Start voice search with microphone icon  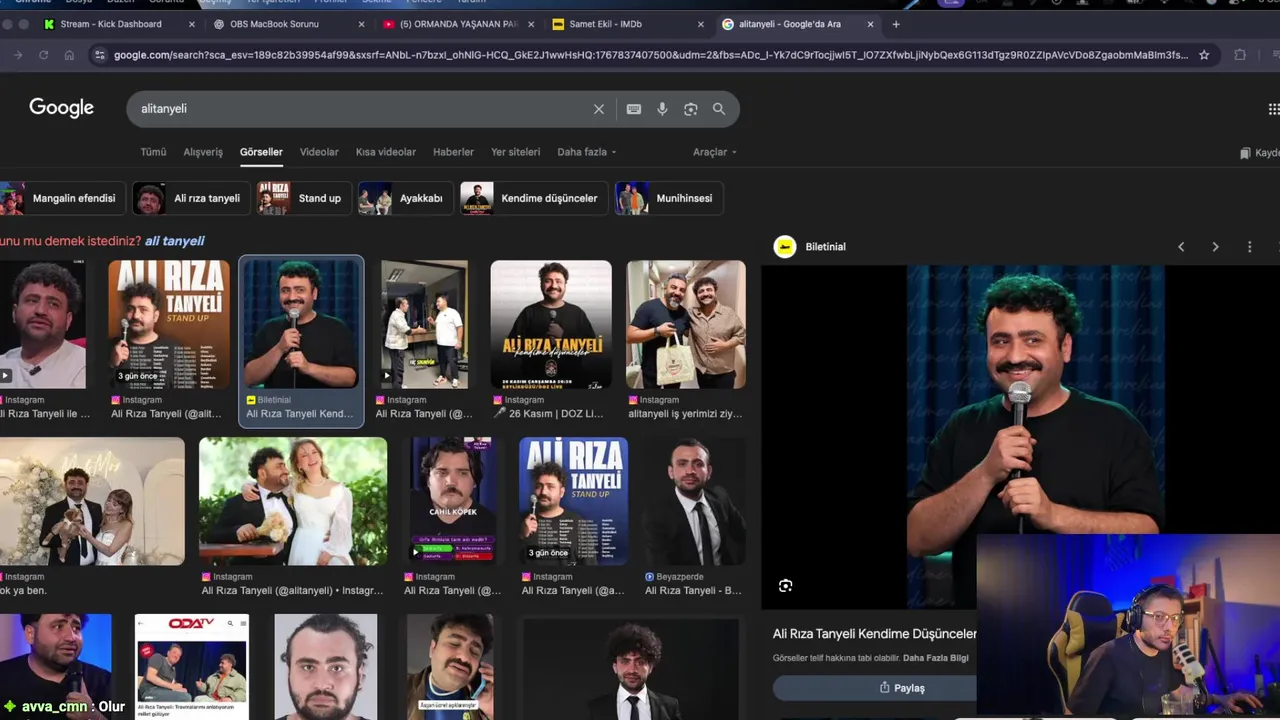pos(662,109)
